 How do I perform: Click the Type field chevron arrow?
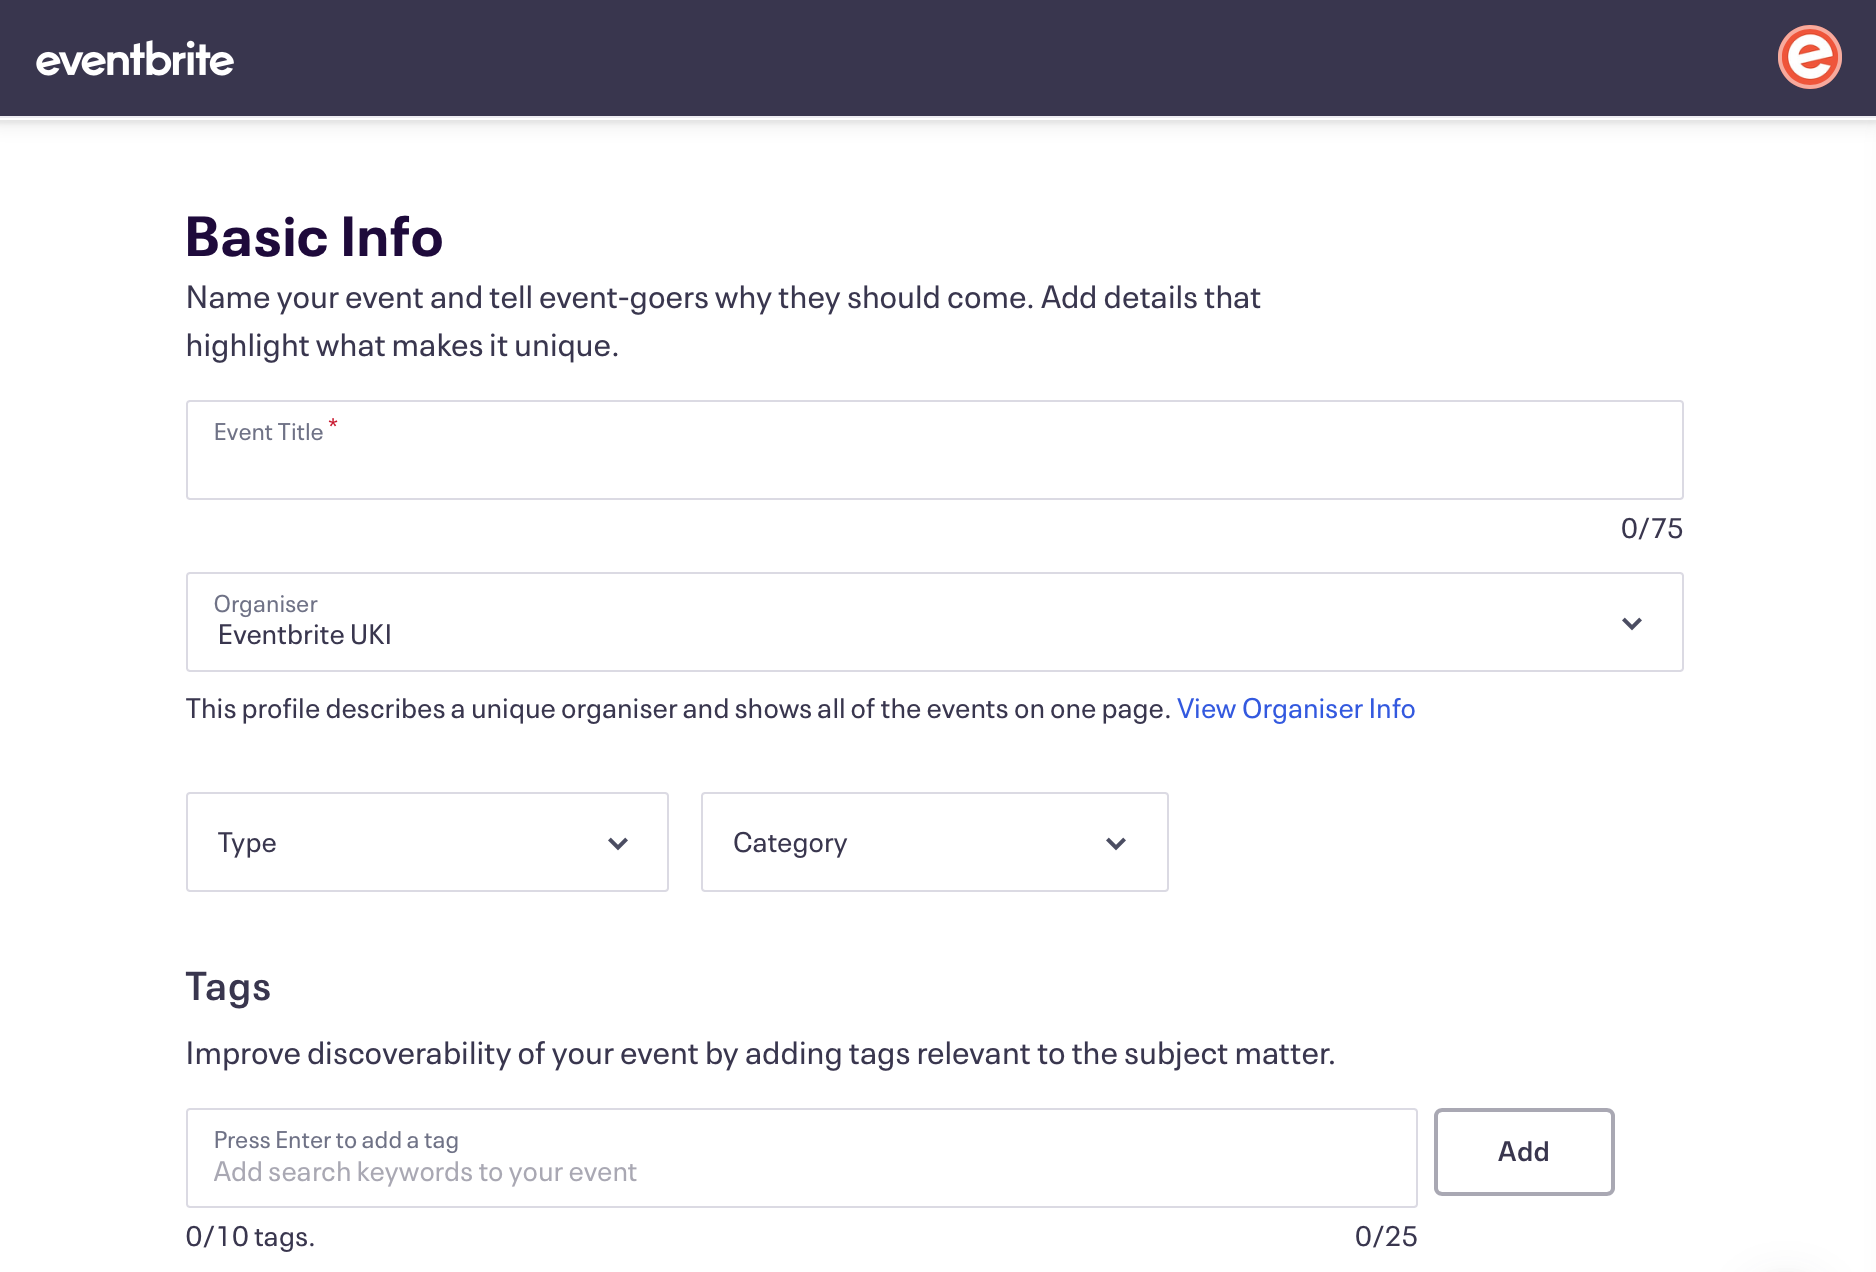[x=618, y=842]
